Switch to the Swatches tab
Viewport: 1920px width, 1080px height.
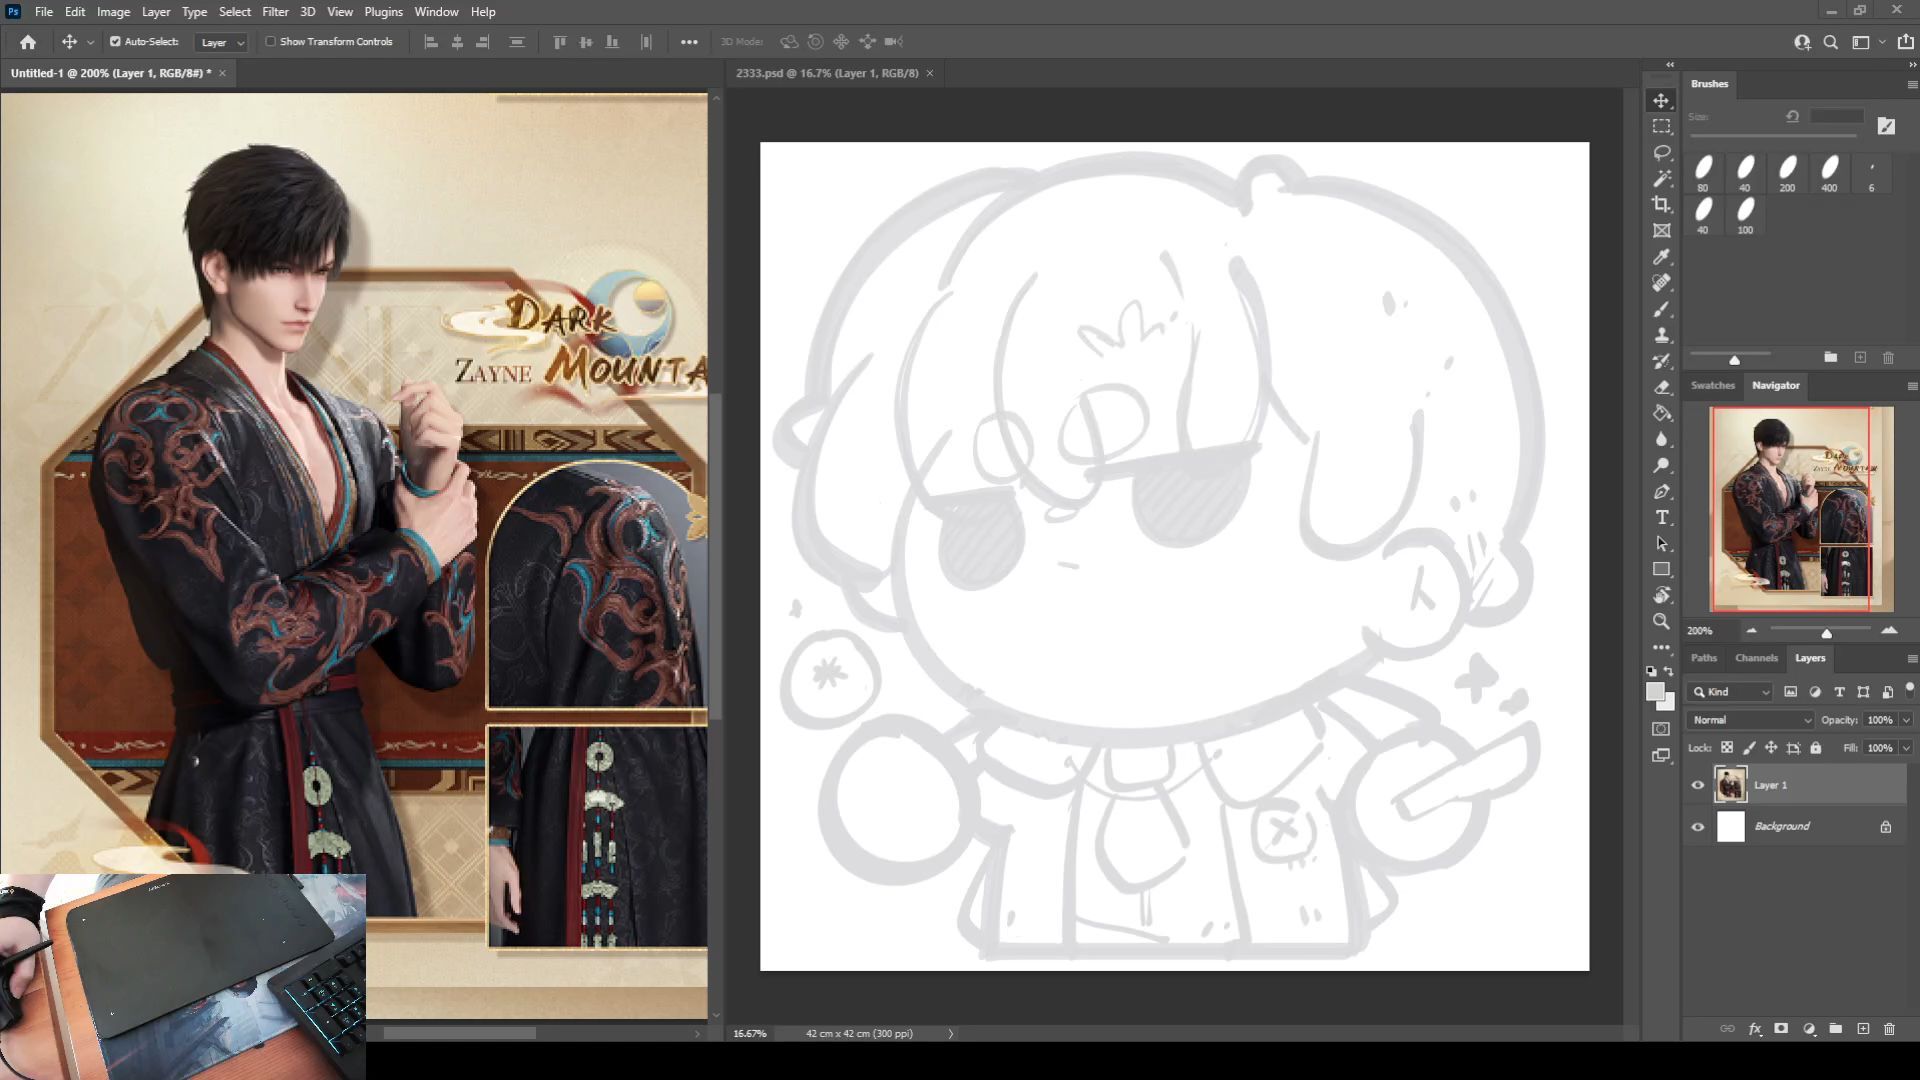[x=1712, y=385]
